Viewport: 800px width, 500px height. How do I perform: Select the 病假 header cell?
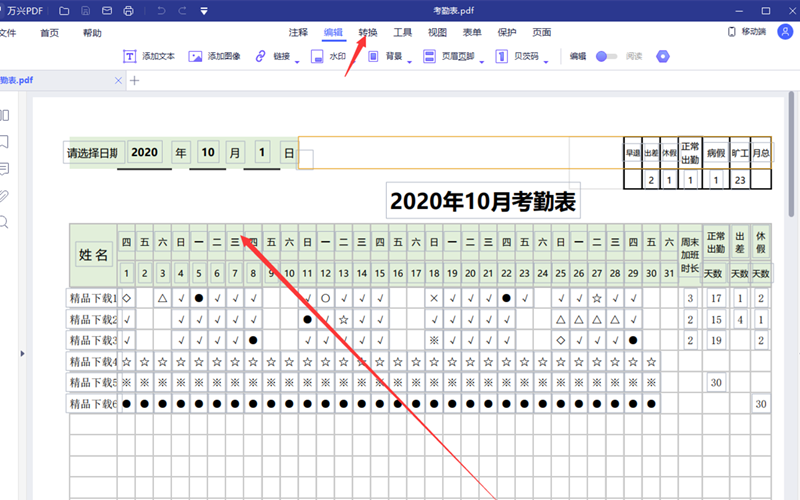coord(716,153)
